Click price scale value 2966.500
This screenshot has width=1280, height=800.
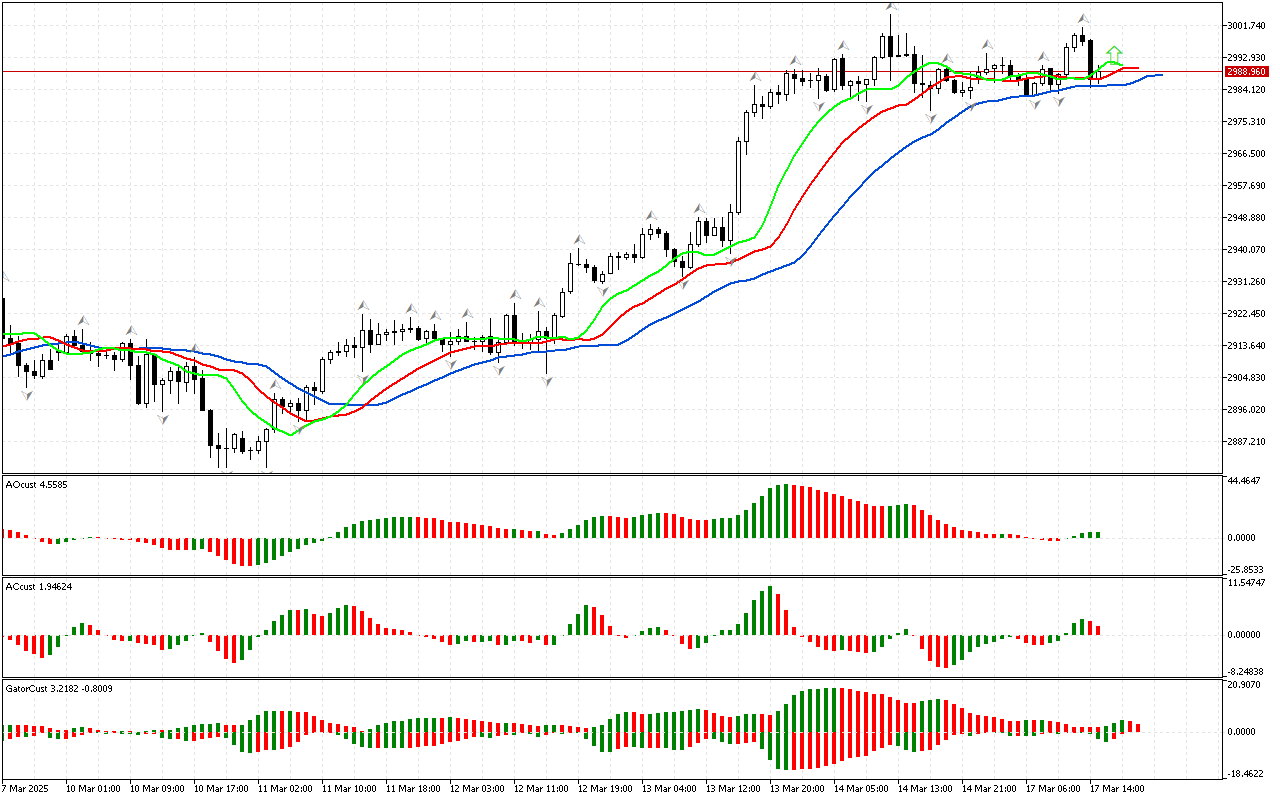(1249, 153)
